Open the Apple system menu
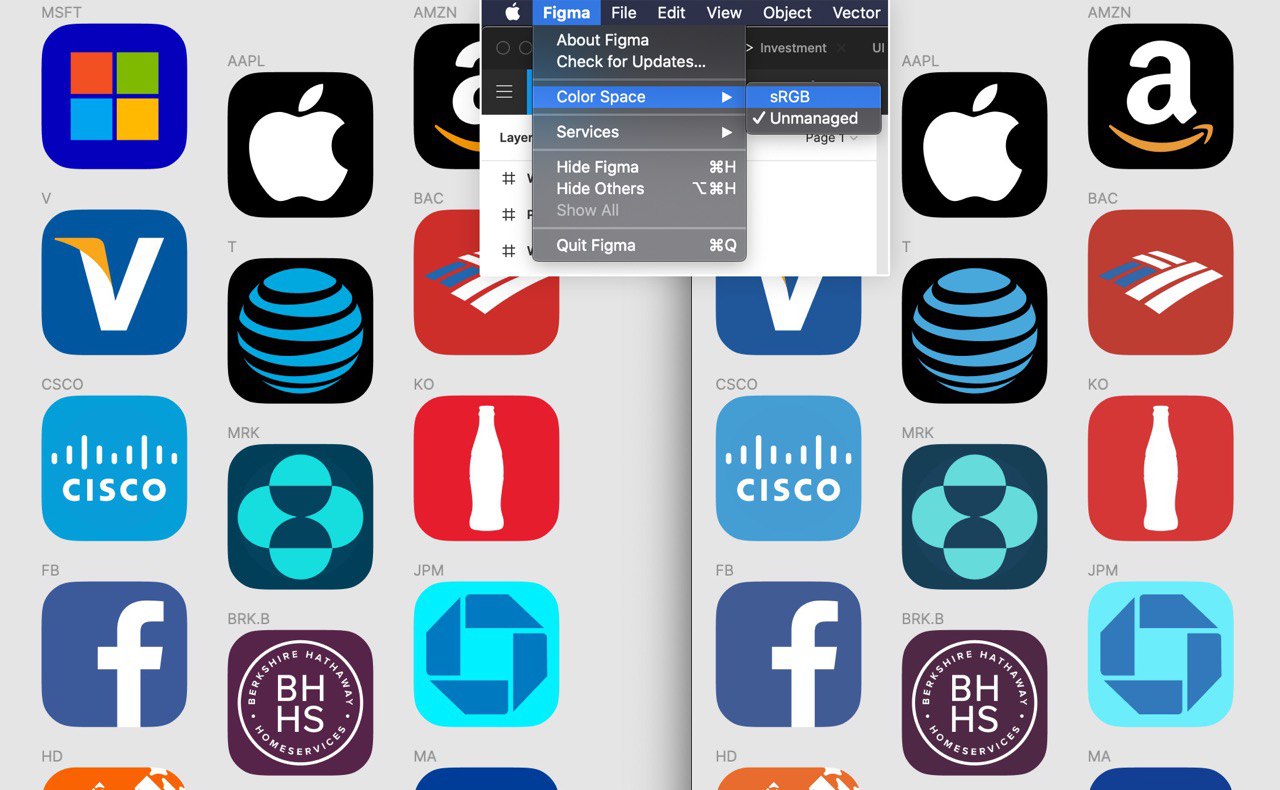The image size is (1280, 790). point(513,13)
